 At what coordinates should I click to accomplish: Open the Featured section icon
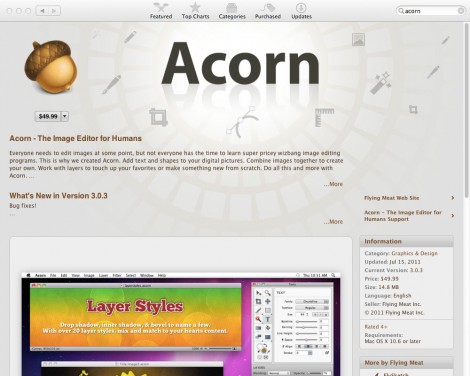tap(161, 7)
